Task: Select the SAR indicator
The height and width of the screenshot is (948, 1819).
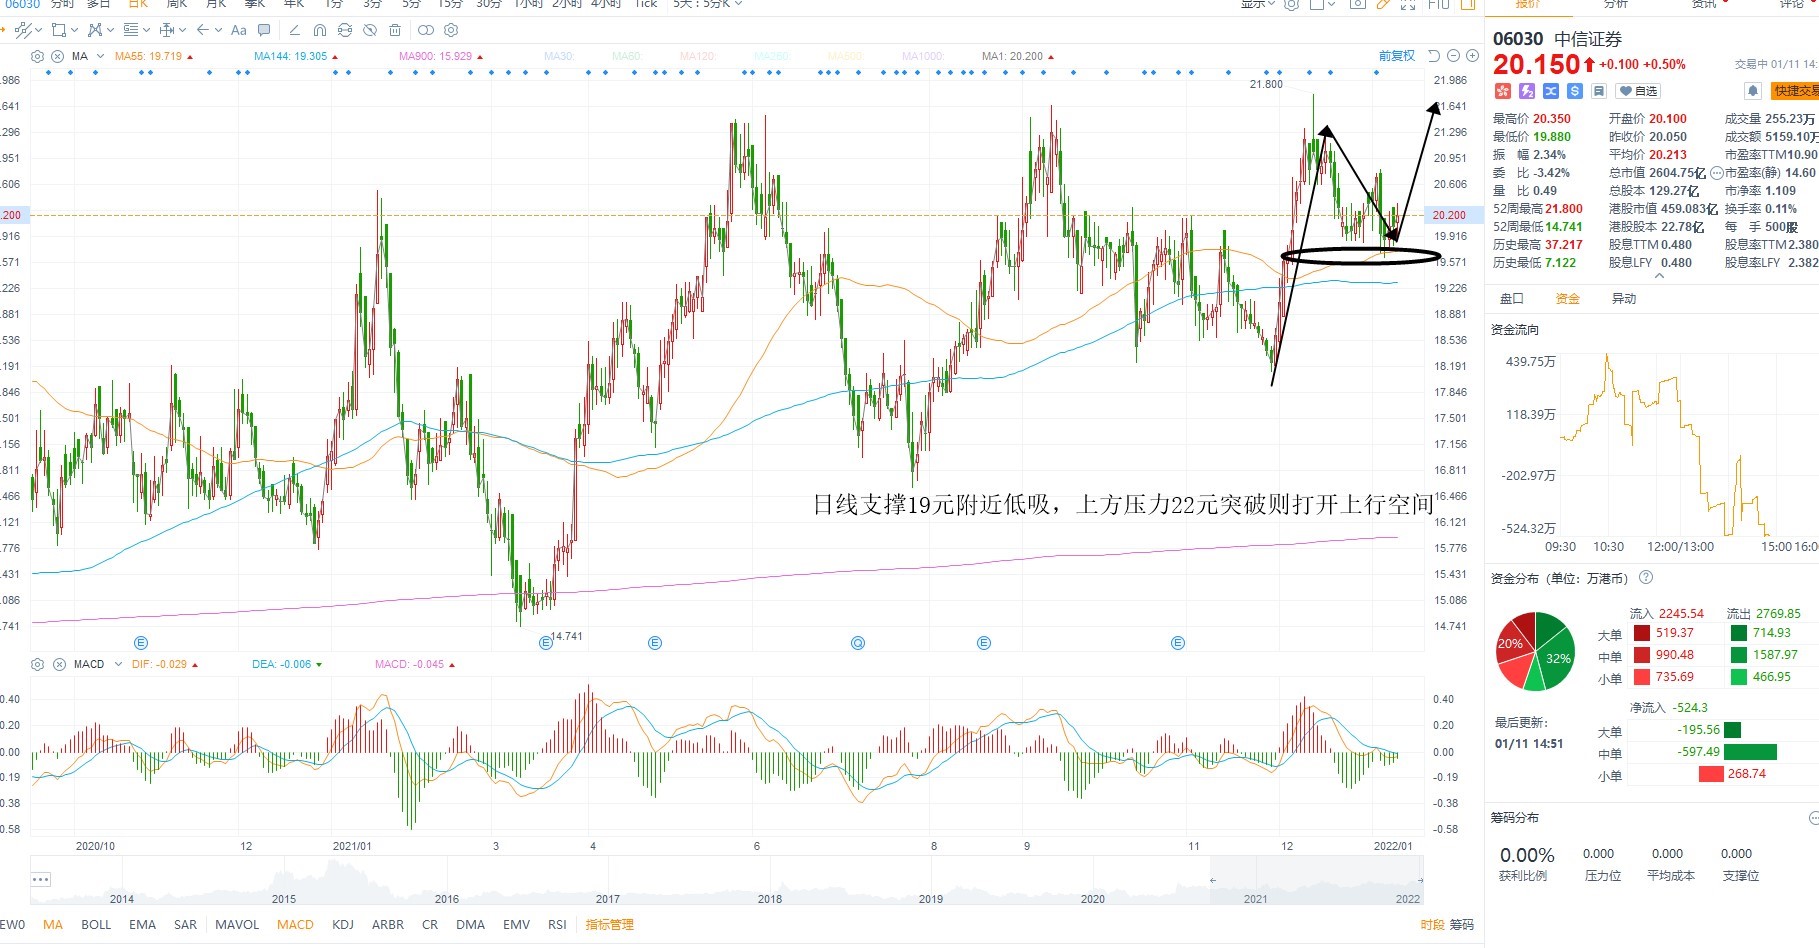Action: click(185, 924)
